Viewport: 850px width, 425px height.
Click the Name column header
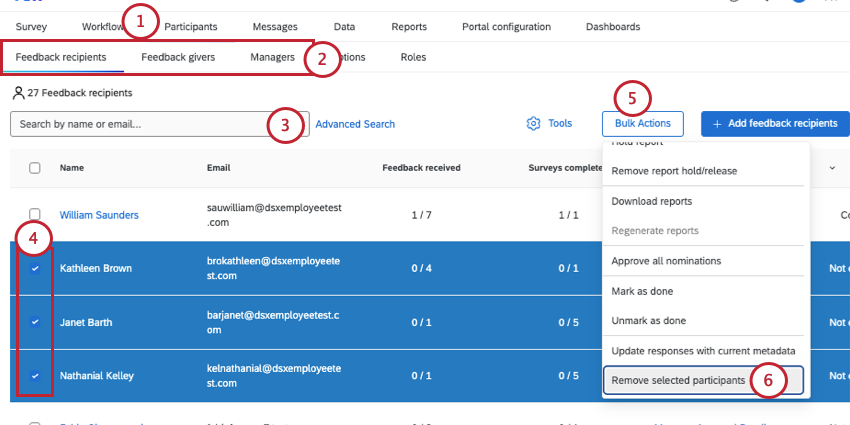coord(72,168)
